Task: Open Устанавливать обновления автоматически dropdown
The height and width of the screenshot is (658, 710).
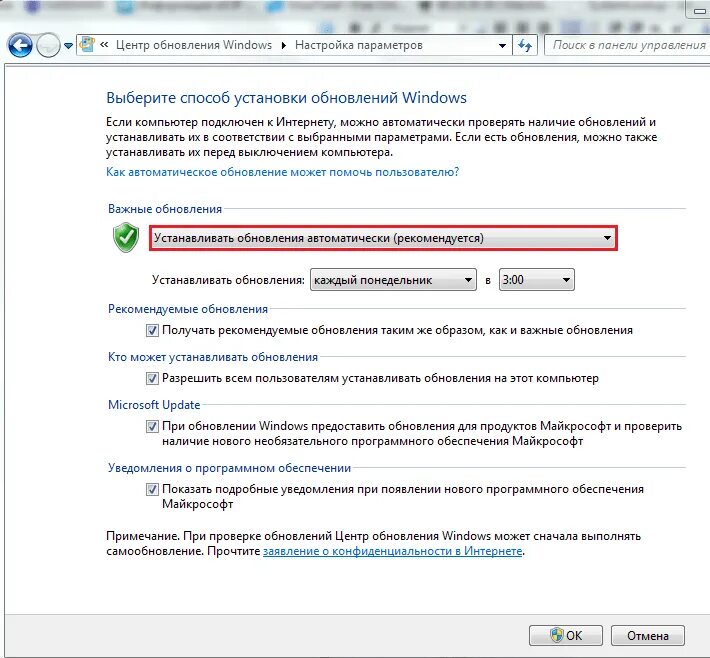Action: pyautogui.click(x=383, y=238)
